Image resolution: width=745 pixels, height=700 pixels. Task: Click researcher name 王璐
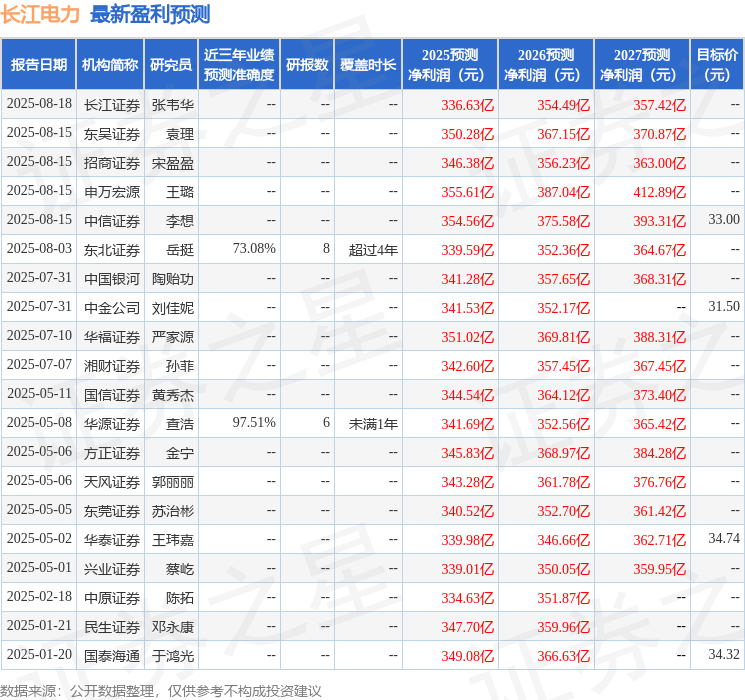(180, 192)
